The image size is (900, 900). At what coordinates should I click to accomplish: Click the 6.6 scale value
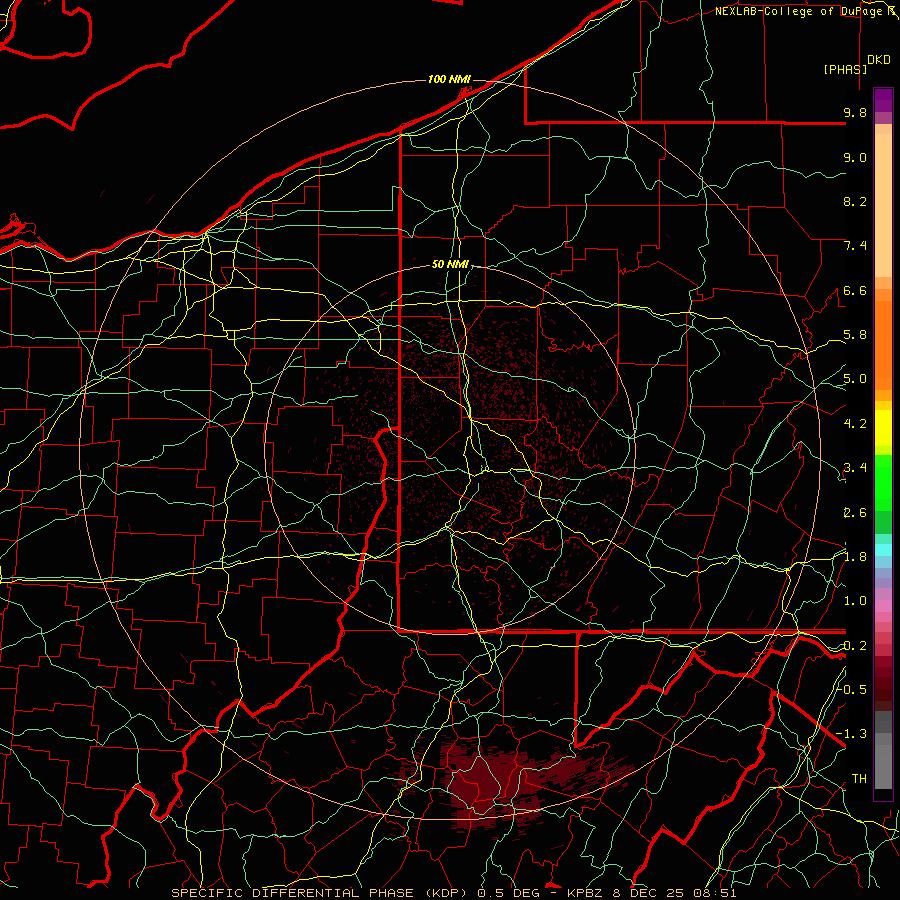[855, 291]
